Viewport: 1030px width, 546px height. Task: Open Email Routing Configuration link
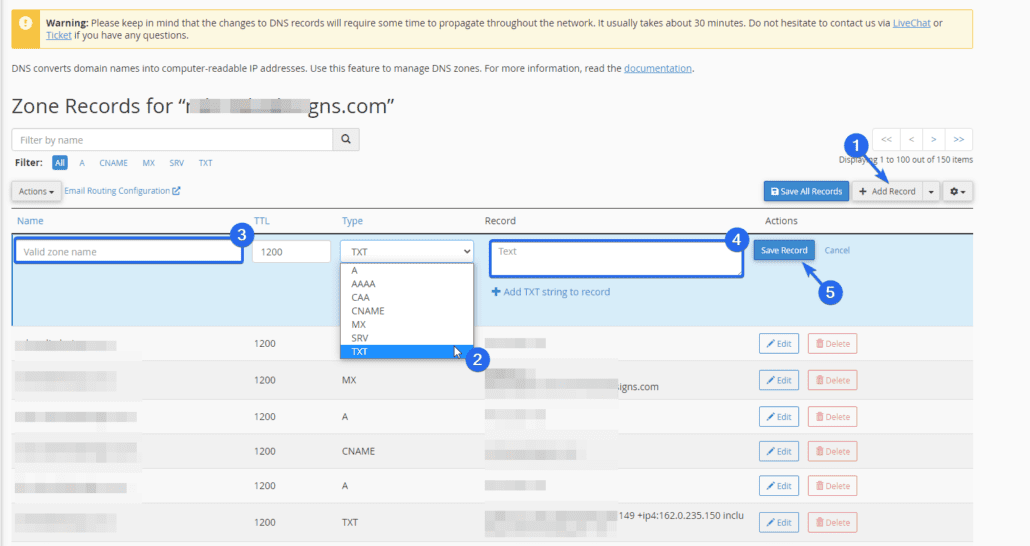coord(122,191)
